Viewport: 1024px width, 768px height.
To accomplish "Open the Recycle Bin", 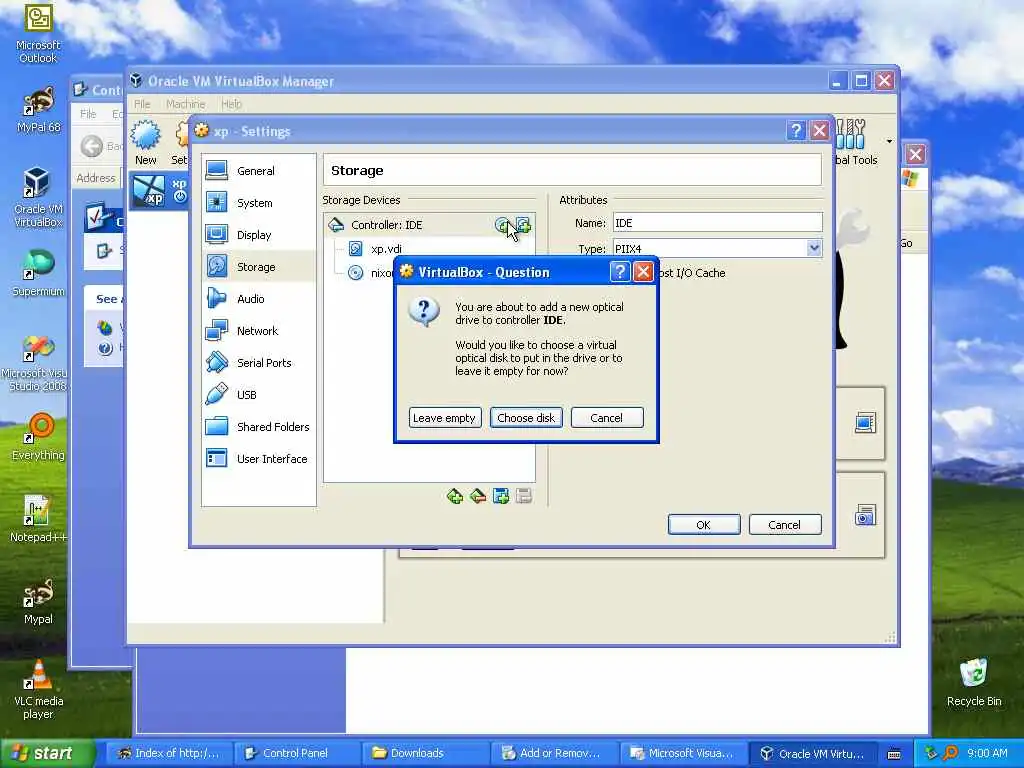I will click(974, 683).
